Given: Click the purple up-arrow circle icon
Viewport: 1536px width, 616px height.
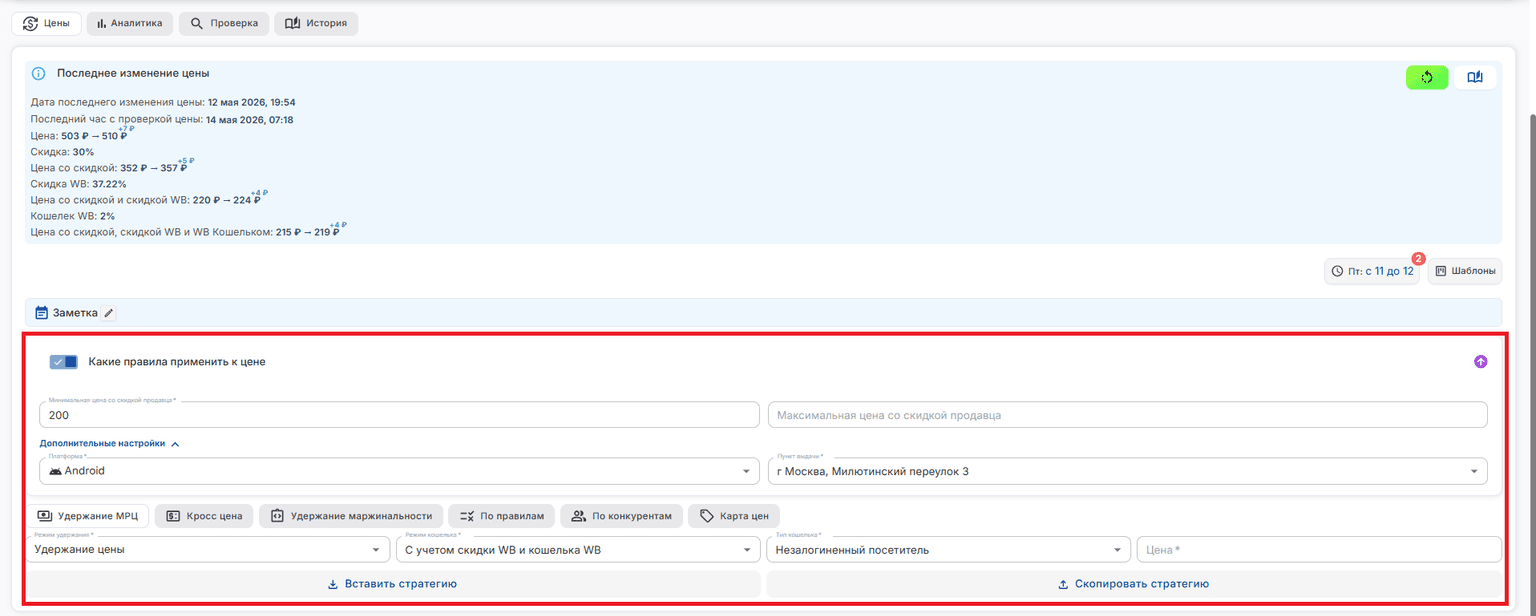Looking at the screenshot, I should point(1480,362).
